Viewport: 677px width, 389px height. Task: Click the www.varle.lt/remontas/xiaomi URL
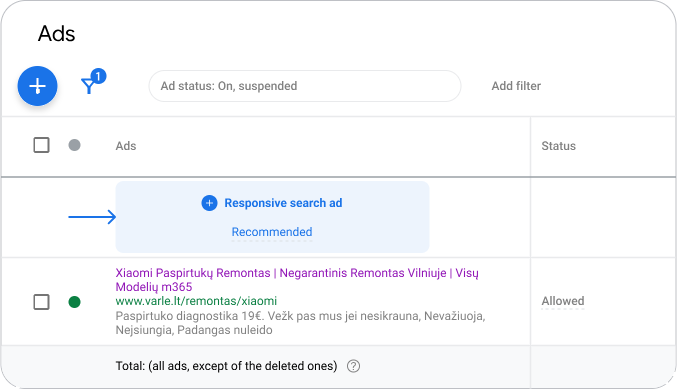click(x=196, y=301)
